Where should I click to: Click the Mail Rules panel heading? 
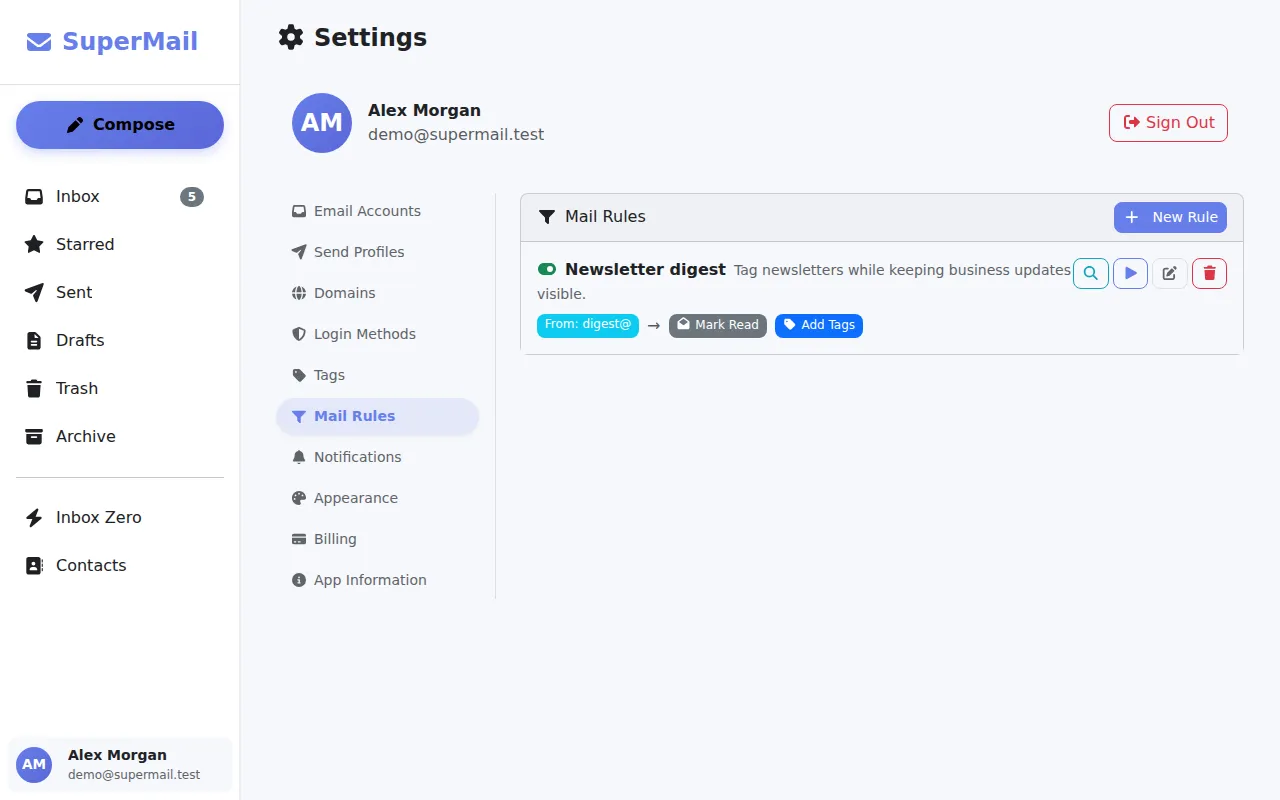point(605,217)
